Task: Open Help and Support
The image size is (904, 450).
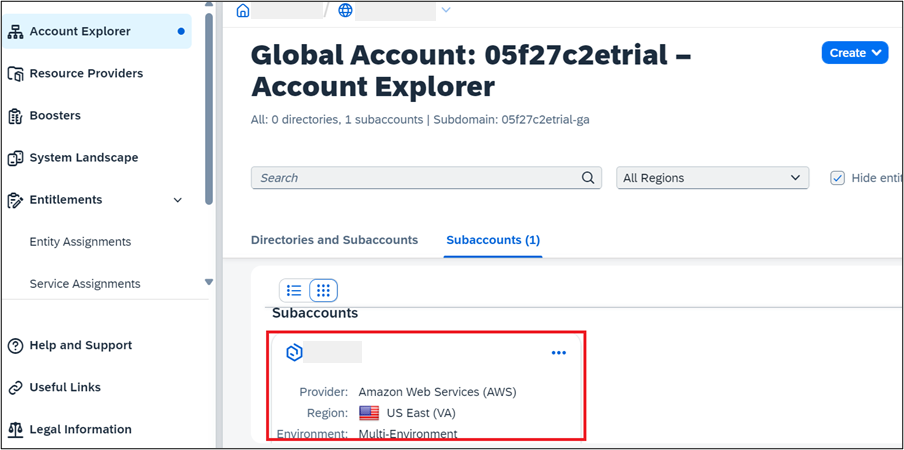Action: tap(81, 345)
